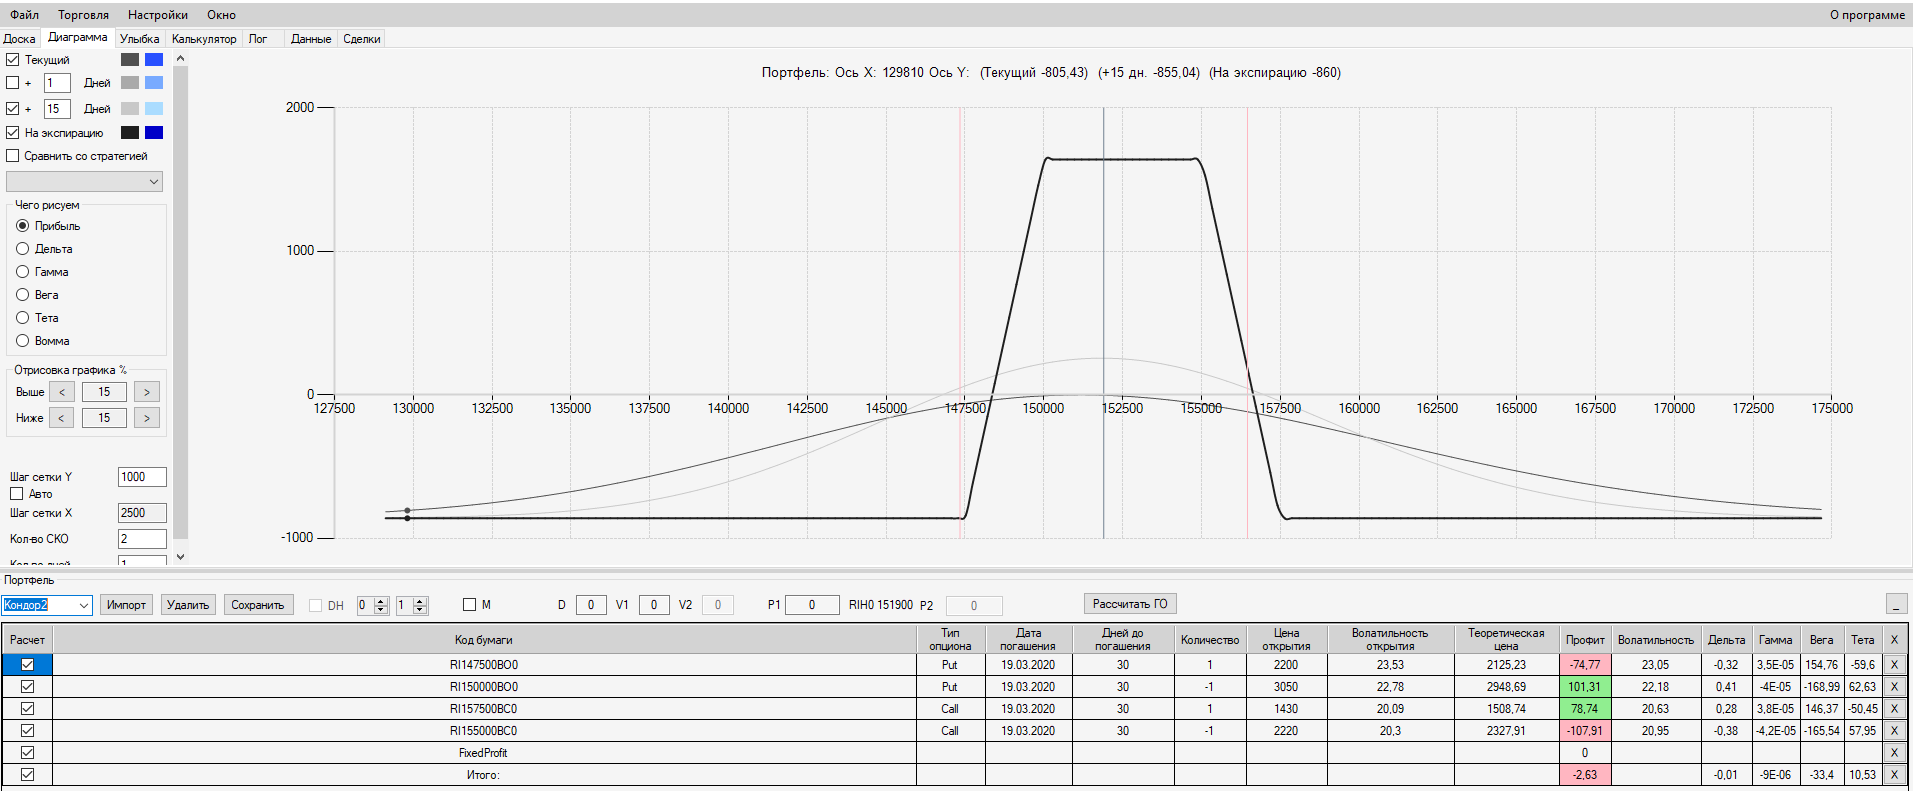The width and height of the screenshot is (1913, 791).
Task: Toggle the +15 Дней curve checkbox
Action: point(13,109)
